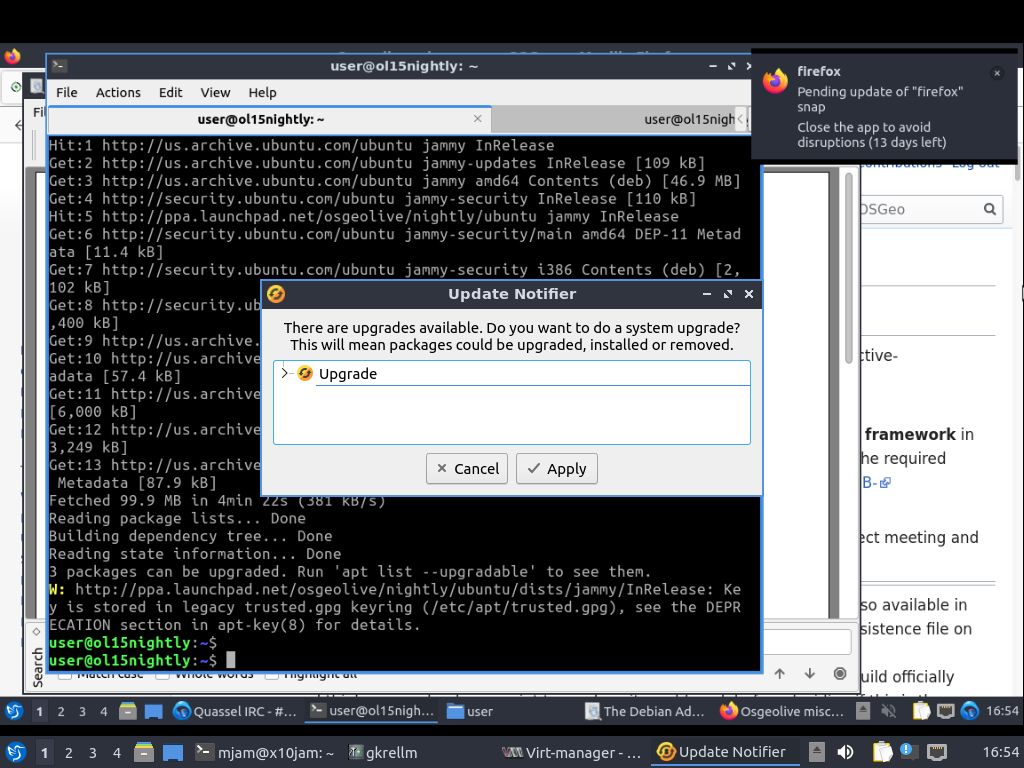Click the Firefox icon in the snap notification
1024x768 pixels.
pyautogui.click(x=775, y=82)
